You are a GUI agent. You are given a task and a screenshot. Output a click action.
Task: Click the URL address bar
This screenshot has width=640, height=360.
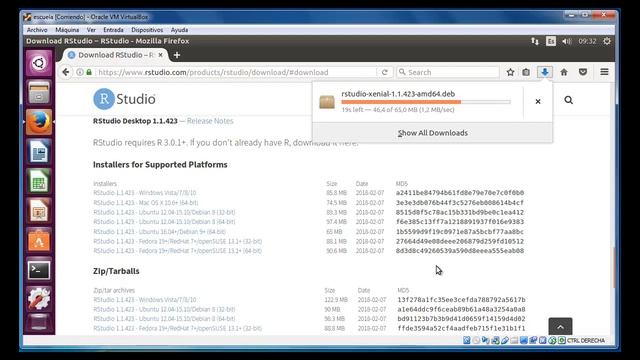tap(236, 72)
